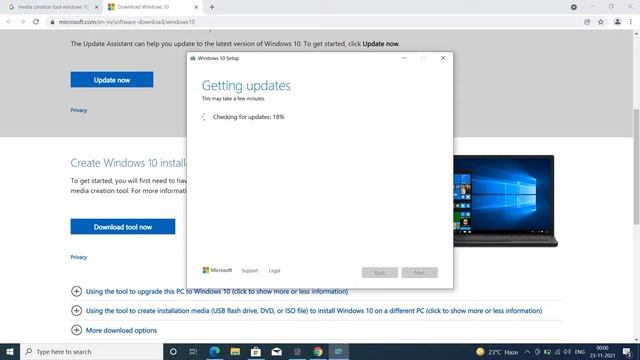Open the notification action center icon

point(627,352)
